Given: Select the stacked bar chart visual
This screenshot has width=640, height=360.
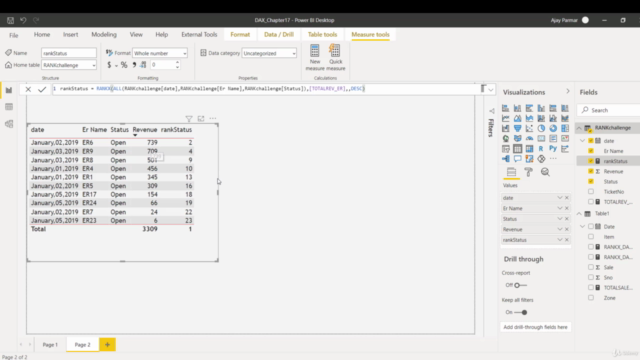Looking at the screenshot, I should [x=505, y=108].
